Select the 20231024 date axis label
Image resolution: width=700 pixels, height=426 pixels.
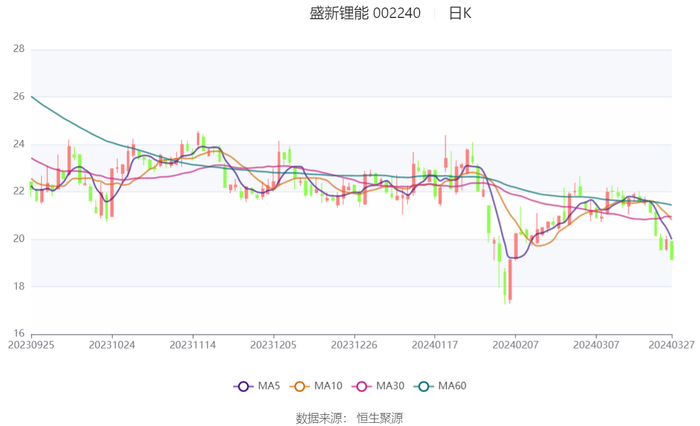click(x=111, y=344)
